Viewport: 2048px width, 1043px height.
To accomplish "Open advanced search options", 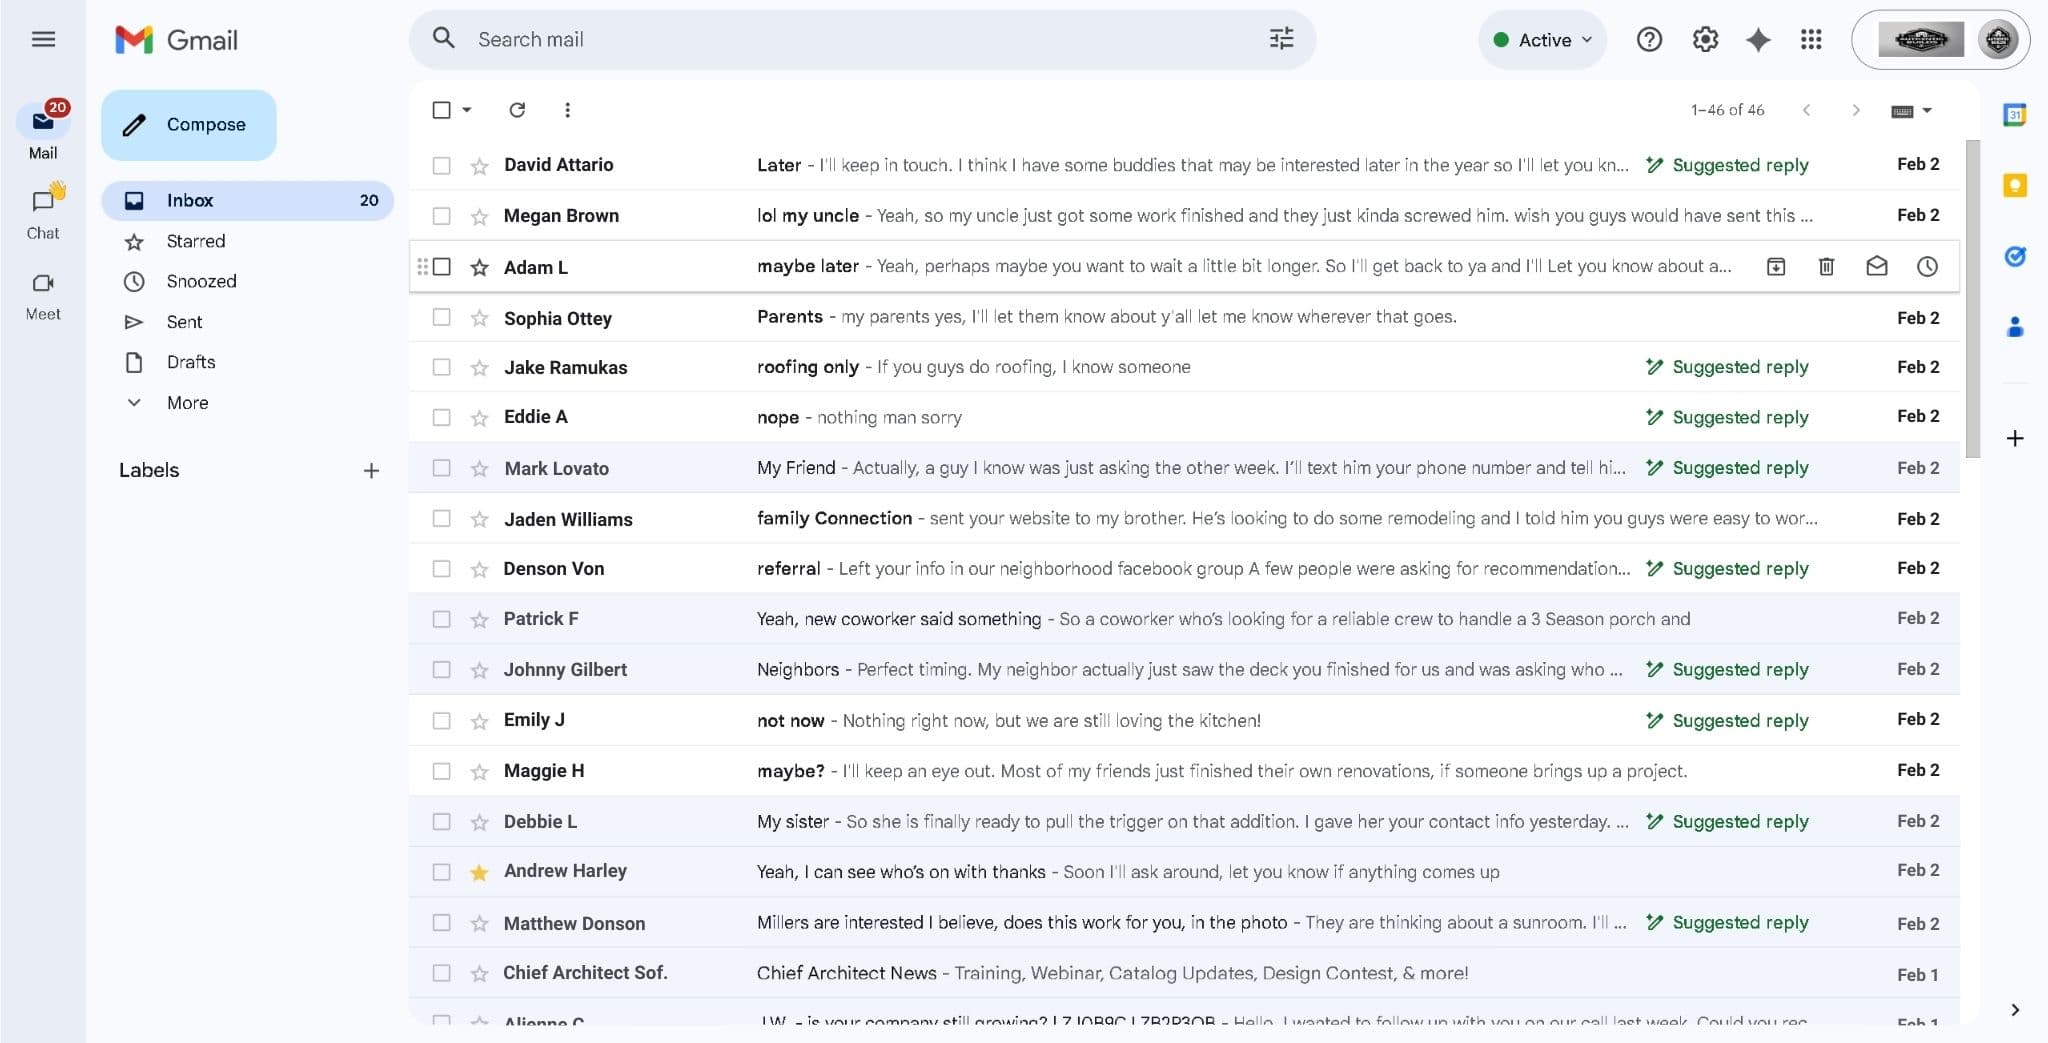I will (1280, 39).
